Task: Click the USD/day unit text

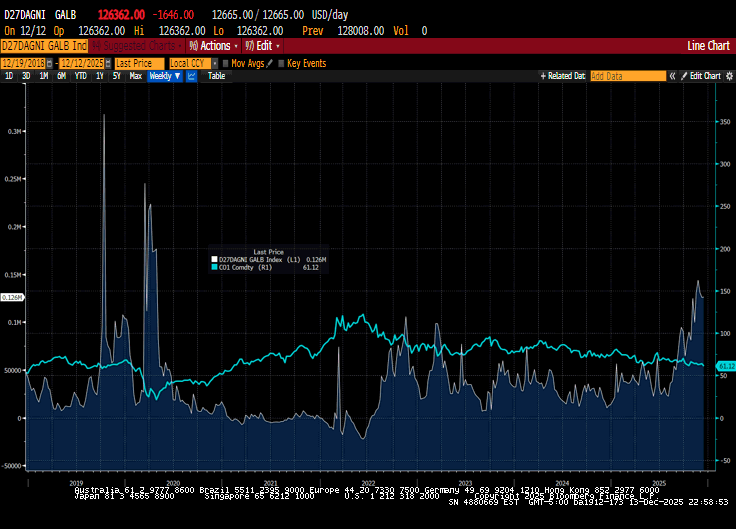Action: coord(330,15)
